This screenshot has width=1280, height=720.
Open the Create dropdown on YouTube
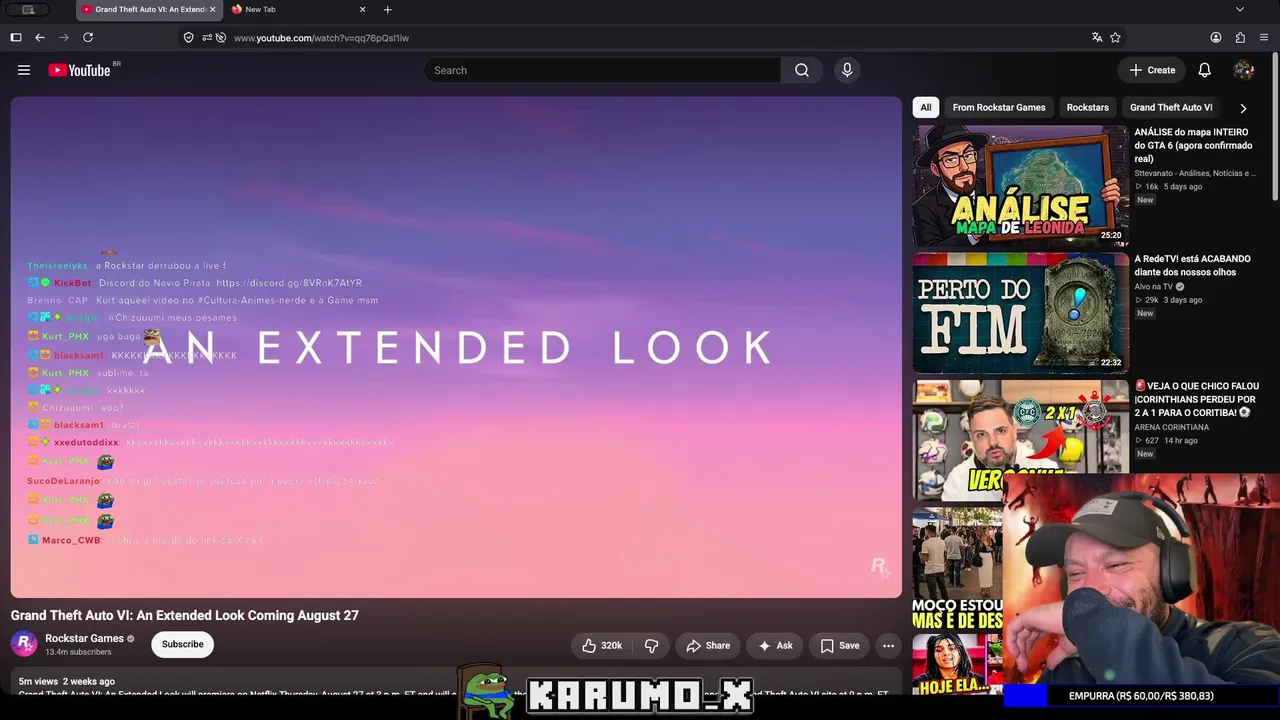pyautogui.click(x=1152, y=70)
